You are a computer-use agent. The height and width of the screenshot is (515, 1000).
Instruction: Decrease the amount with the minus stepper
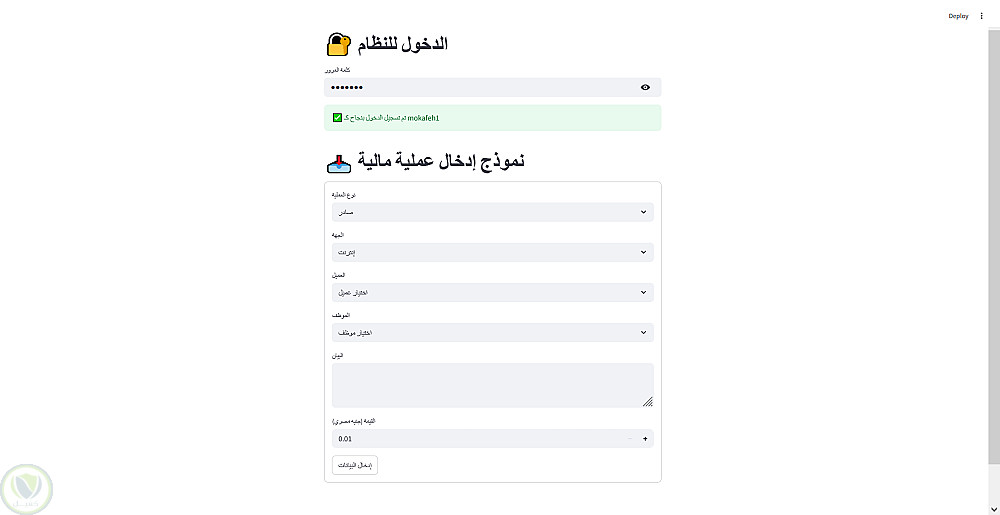pyautogui.click(x=630, y=438)
